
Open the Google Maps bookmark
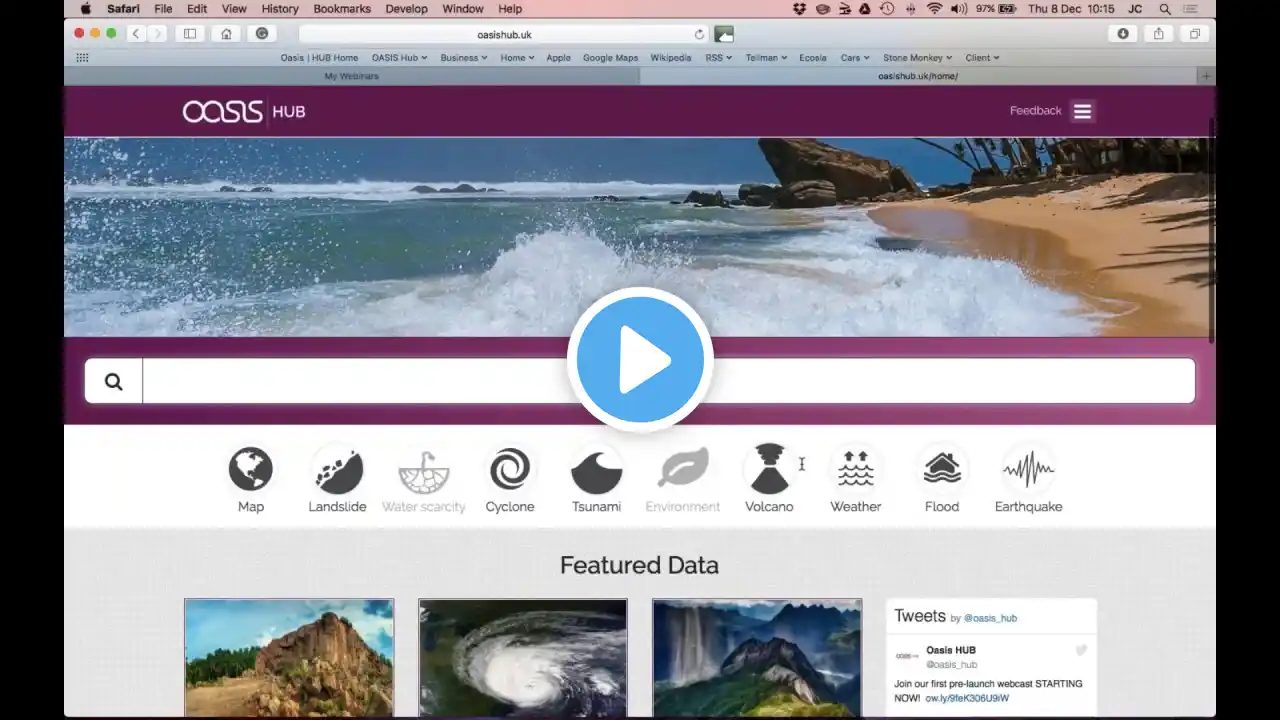[x=610, y=58]
